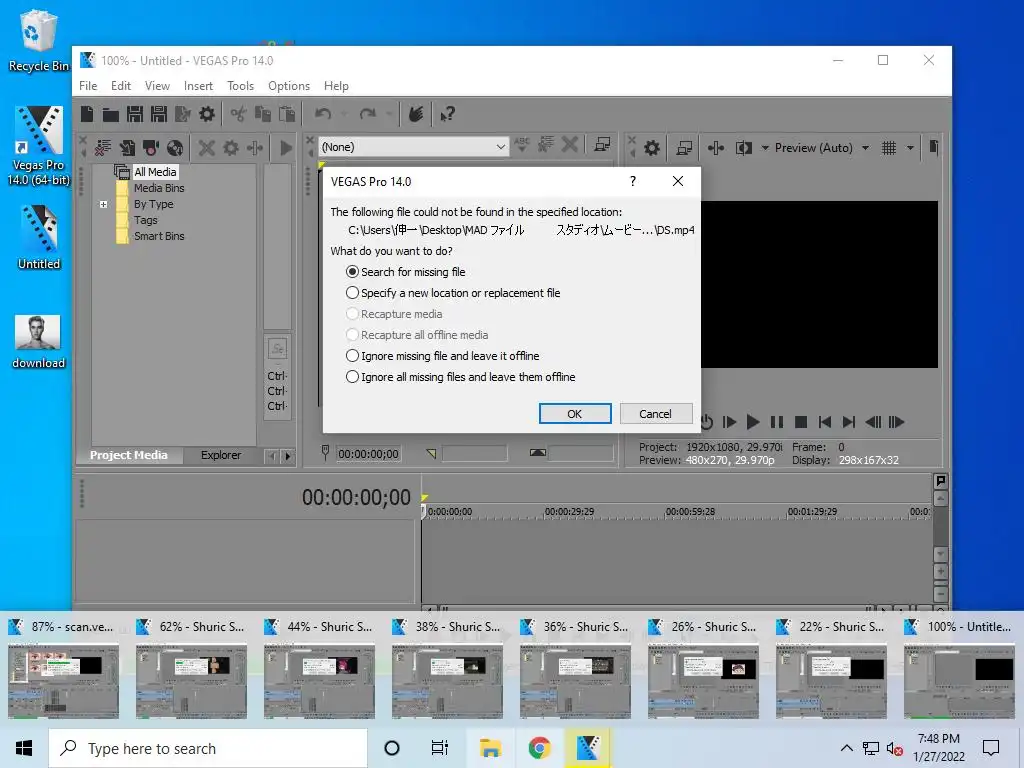Click Copy snapshot to clipboard icon
Image resolution: width=1024 pixels, height=768 pixels.
pyautogui.click(x=933, y=148)
